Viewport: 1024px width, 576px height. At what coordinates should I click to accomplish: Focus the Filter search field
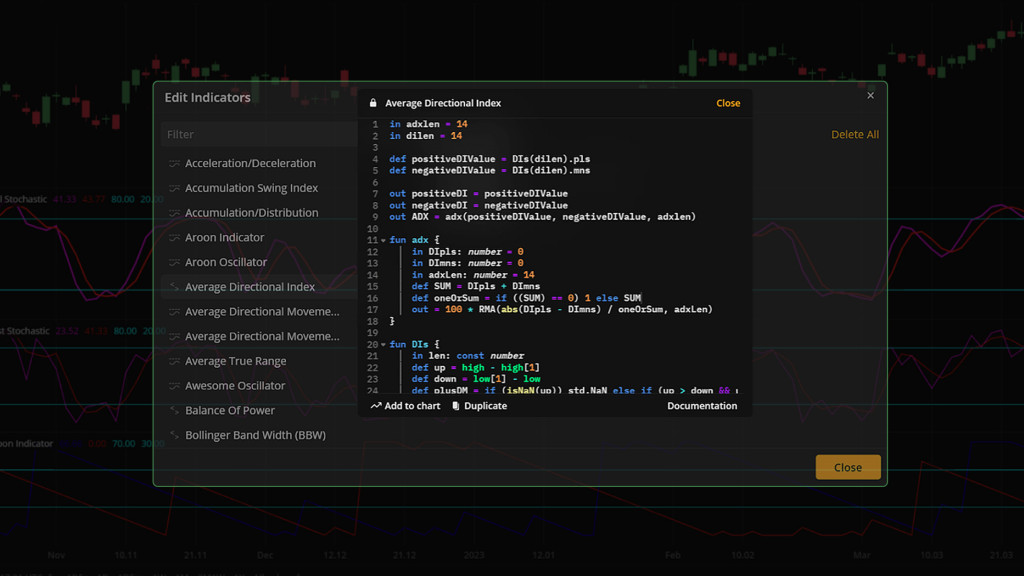tap(258, 134)
